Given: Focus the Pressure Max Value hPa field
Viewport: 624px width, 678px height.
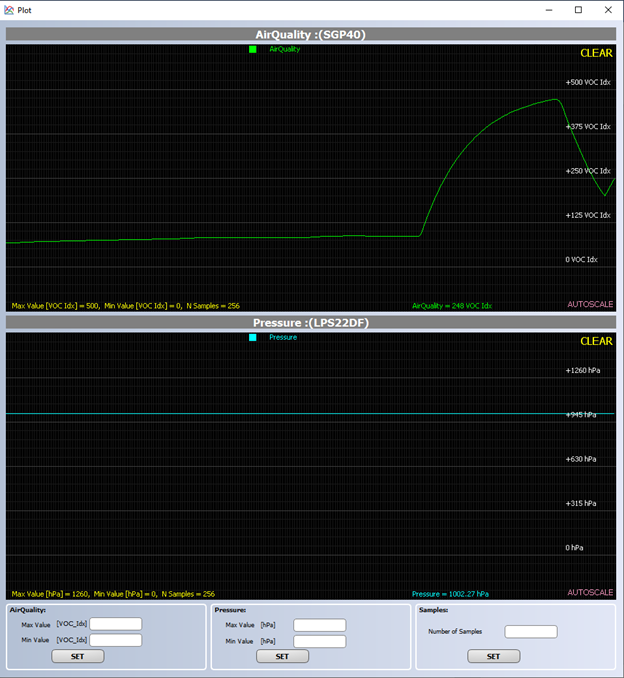Looking at the screenshot, I should coord(320,625).
